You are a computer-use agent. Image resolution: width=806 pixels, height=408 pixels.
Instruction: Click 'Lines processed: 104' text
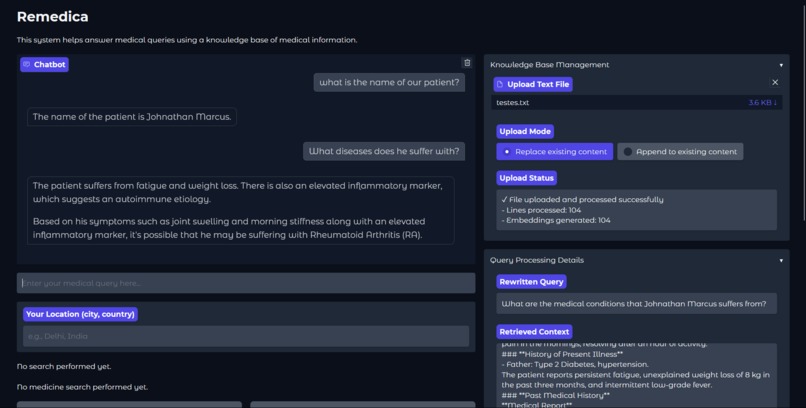pos(541,210)
